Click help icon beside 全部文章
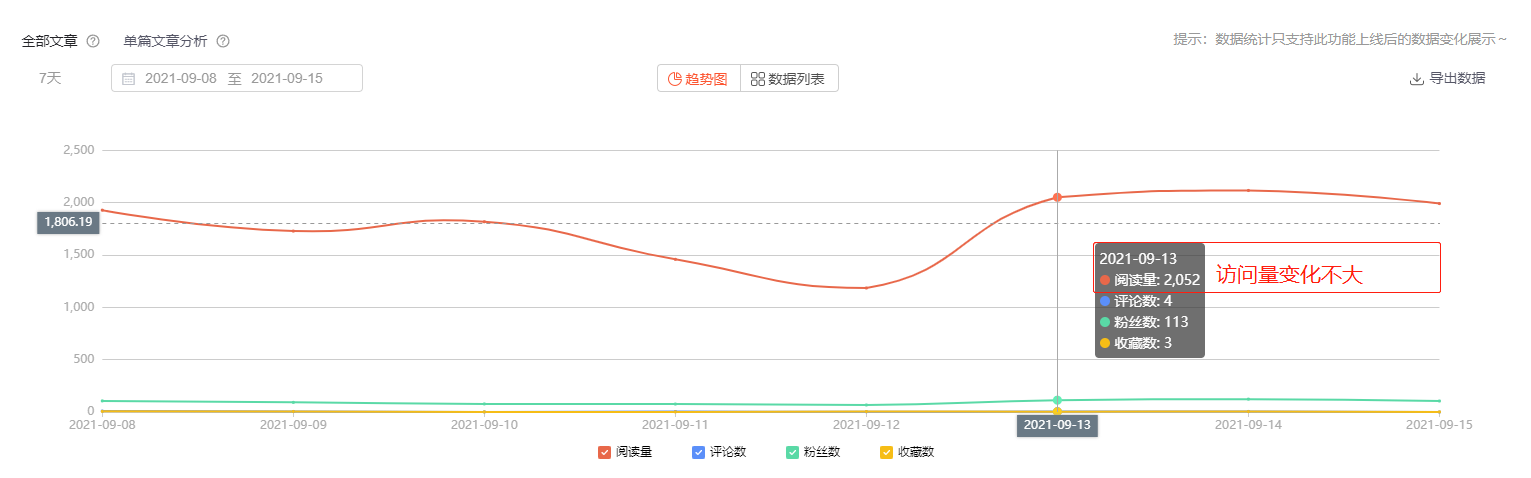This screenshot has width=1531, height=478. click(93, 41)
